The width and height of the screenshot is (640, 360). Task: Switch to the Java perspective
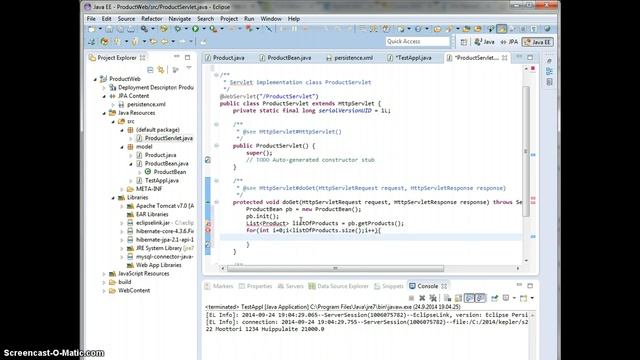[x=484, y=42]
